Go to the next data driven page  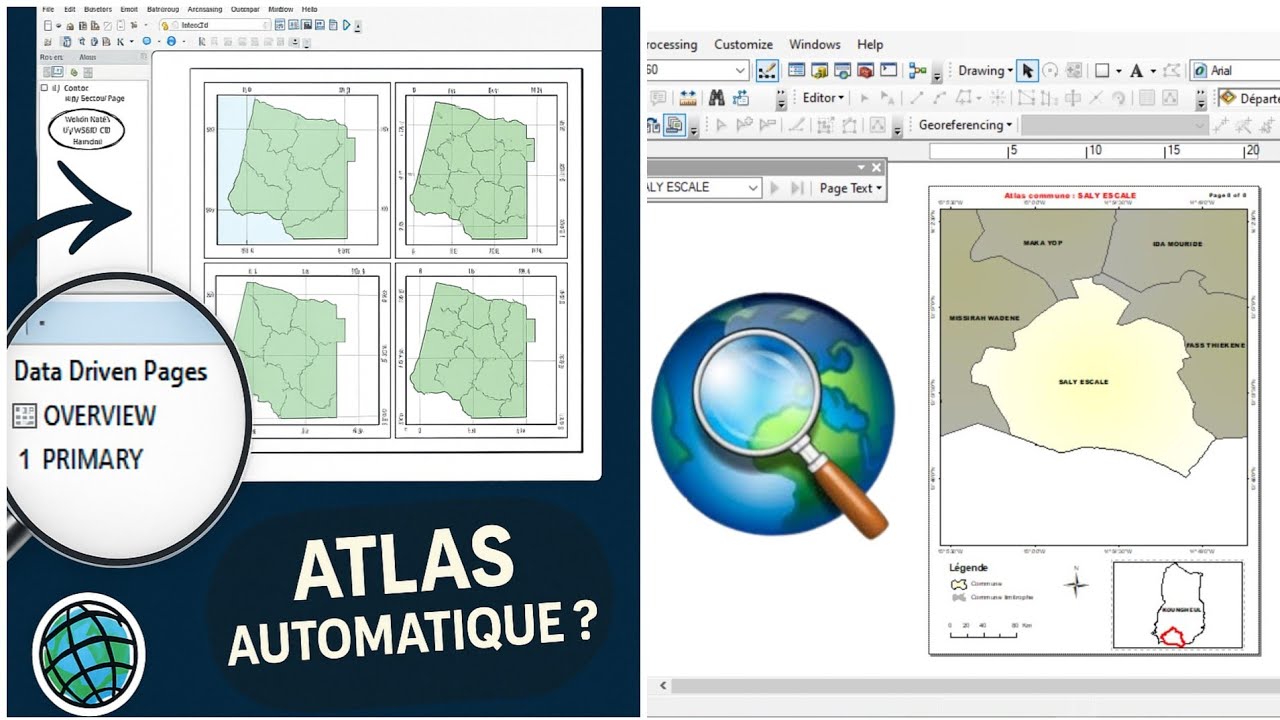pos(774,188)
